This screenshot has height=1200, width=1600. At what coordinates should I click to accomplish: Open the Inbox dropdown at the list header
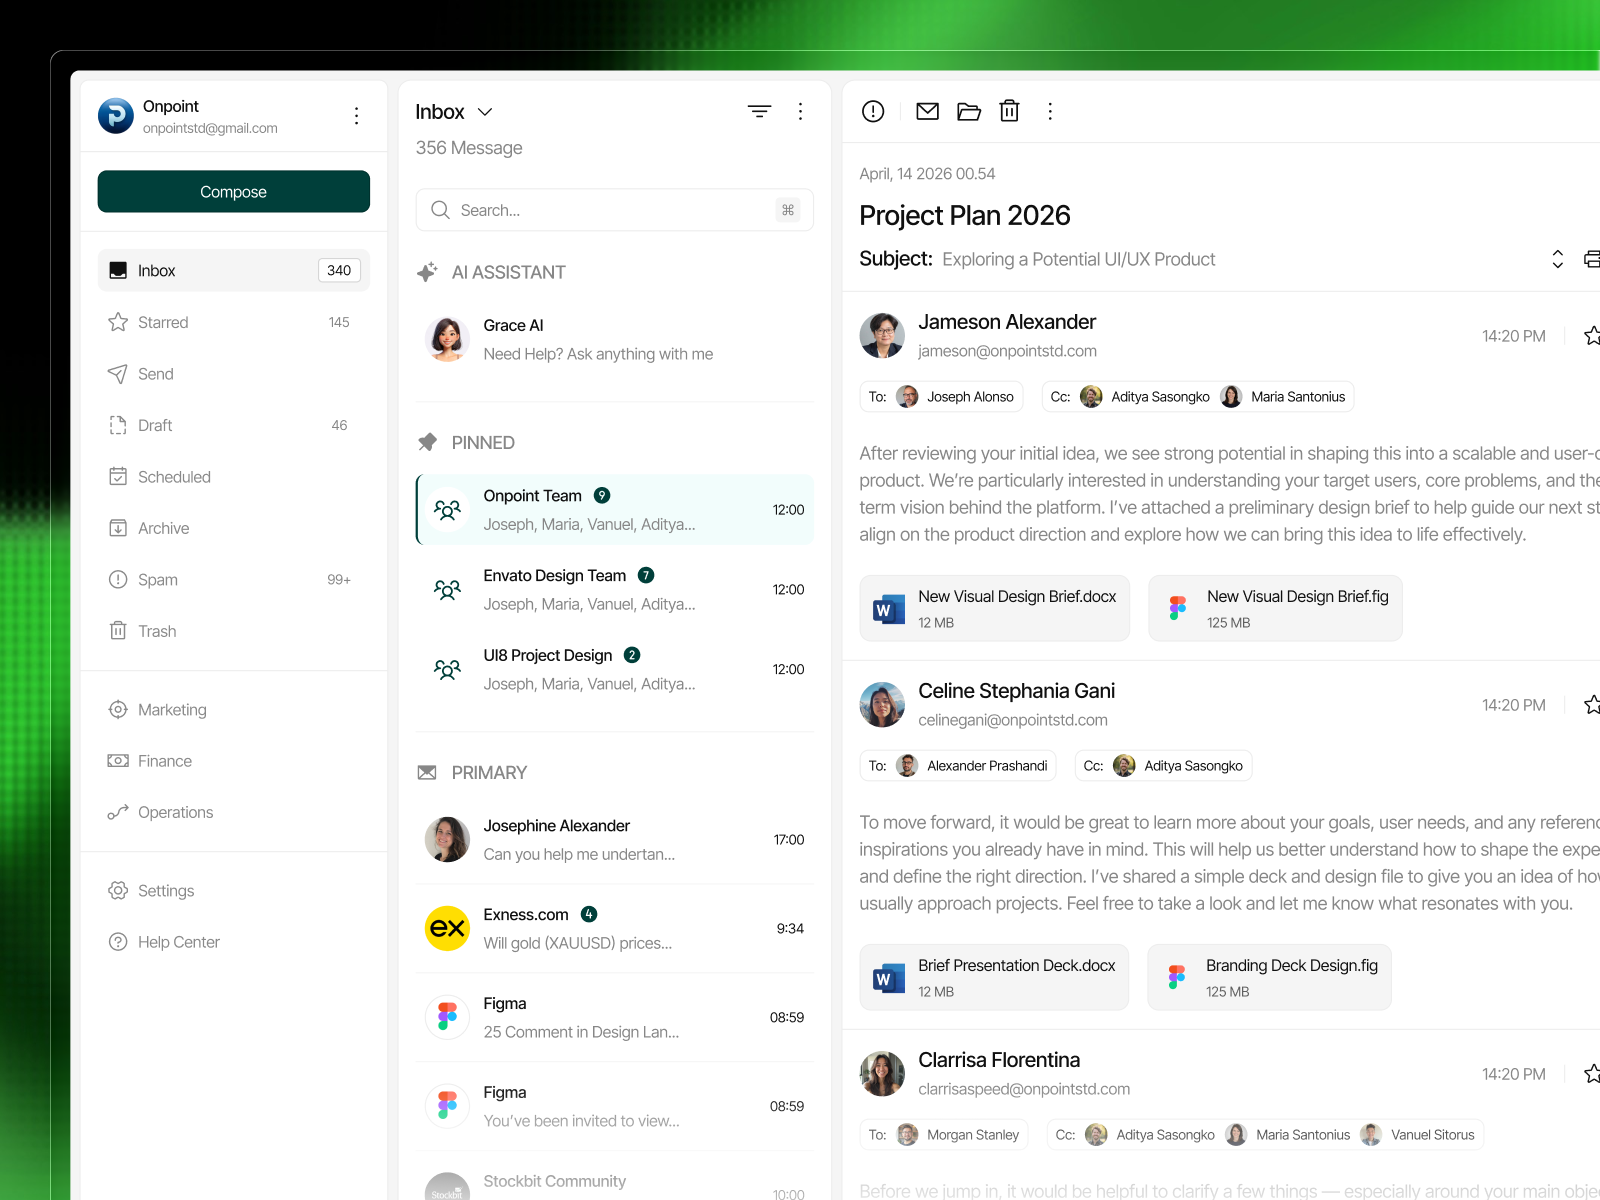pos(486,111)
